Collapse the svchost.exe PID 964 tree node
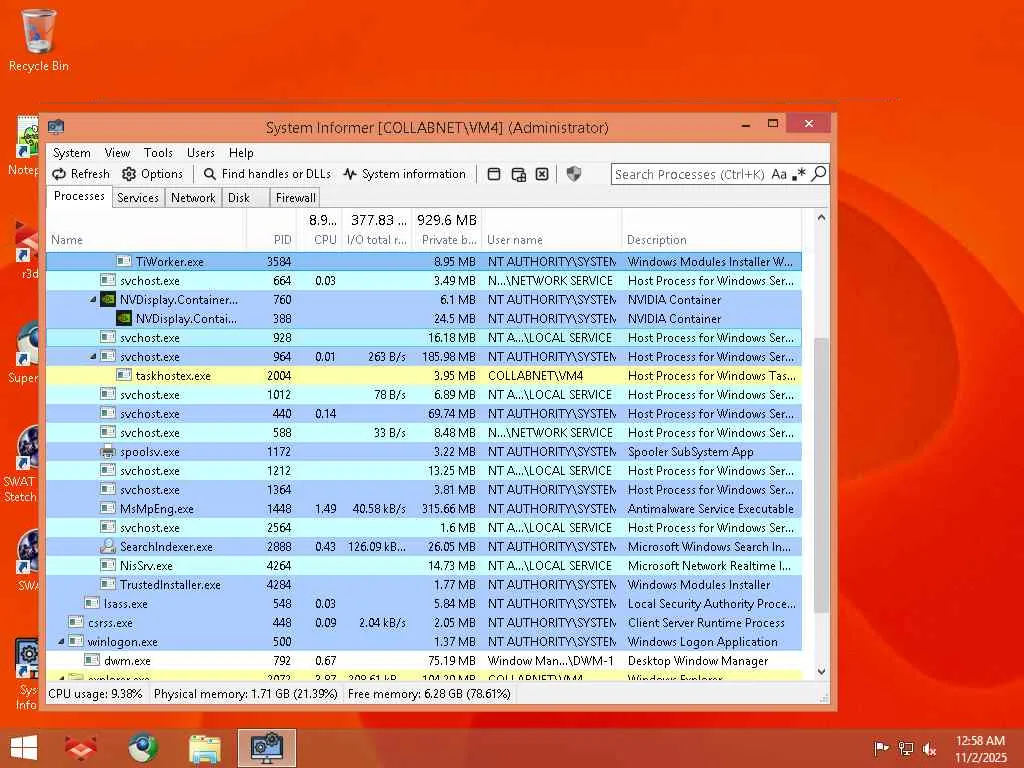Viewport: 1024px width, 768px height. [93, 357]
